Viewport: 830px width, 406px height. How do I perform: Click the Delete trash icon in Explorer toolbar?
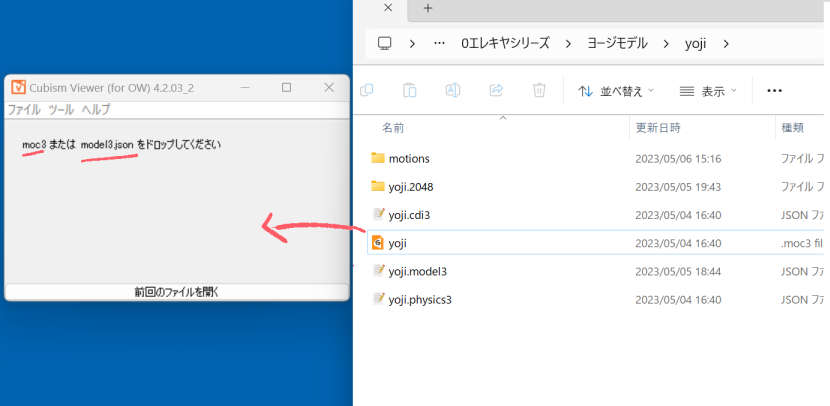click(539, 91)
